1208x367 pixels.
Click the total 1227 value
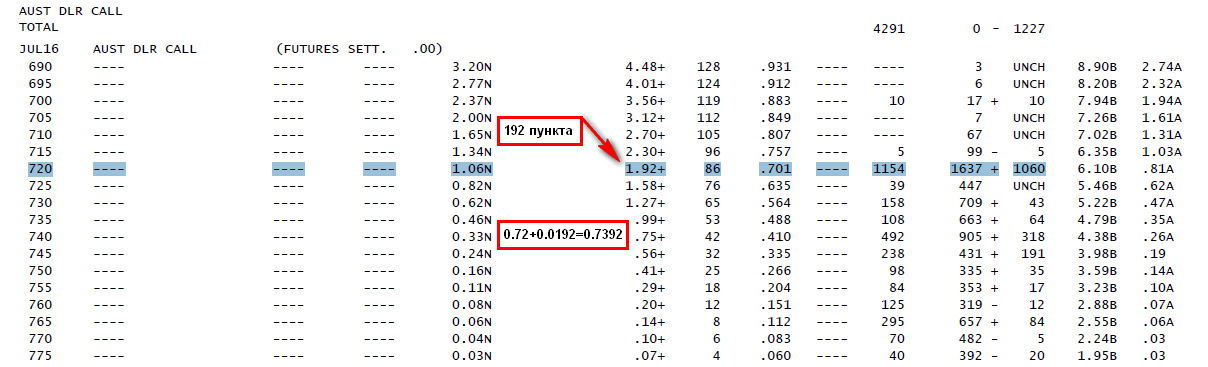[x=1029, y=29]
